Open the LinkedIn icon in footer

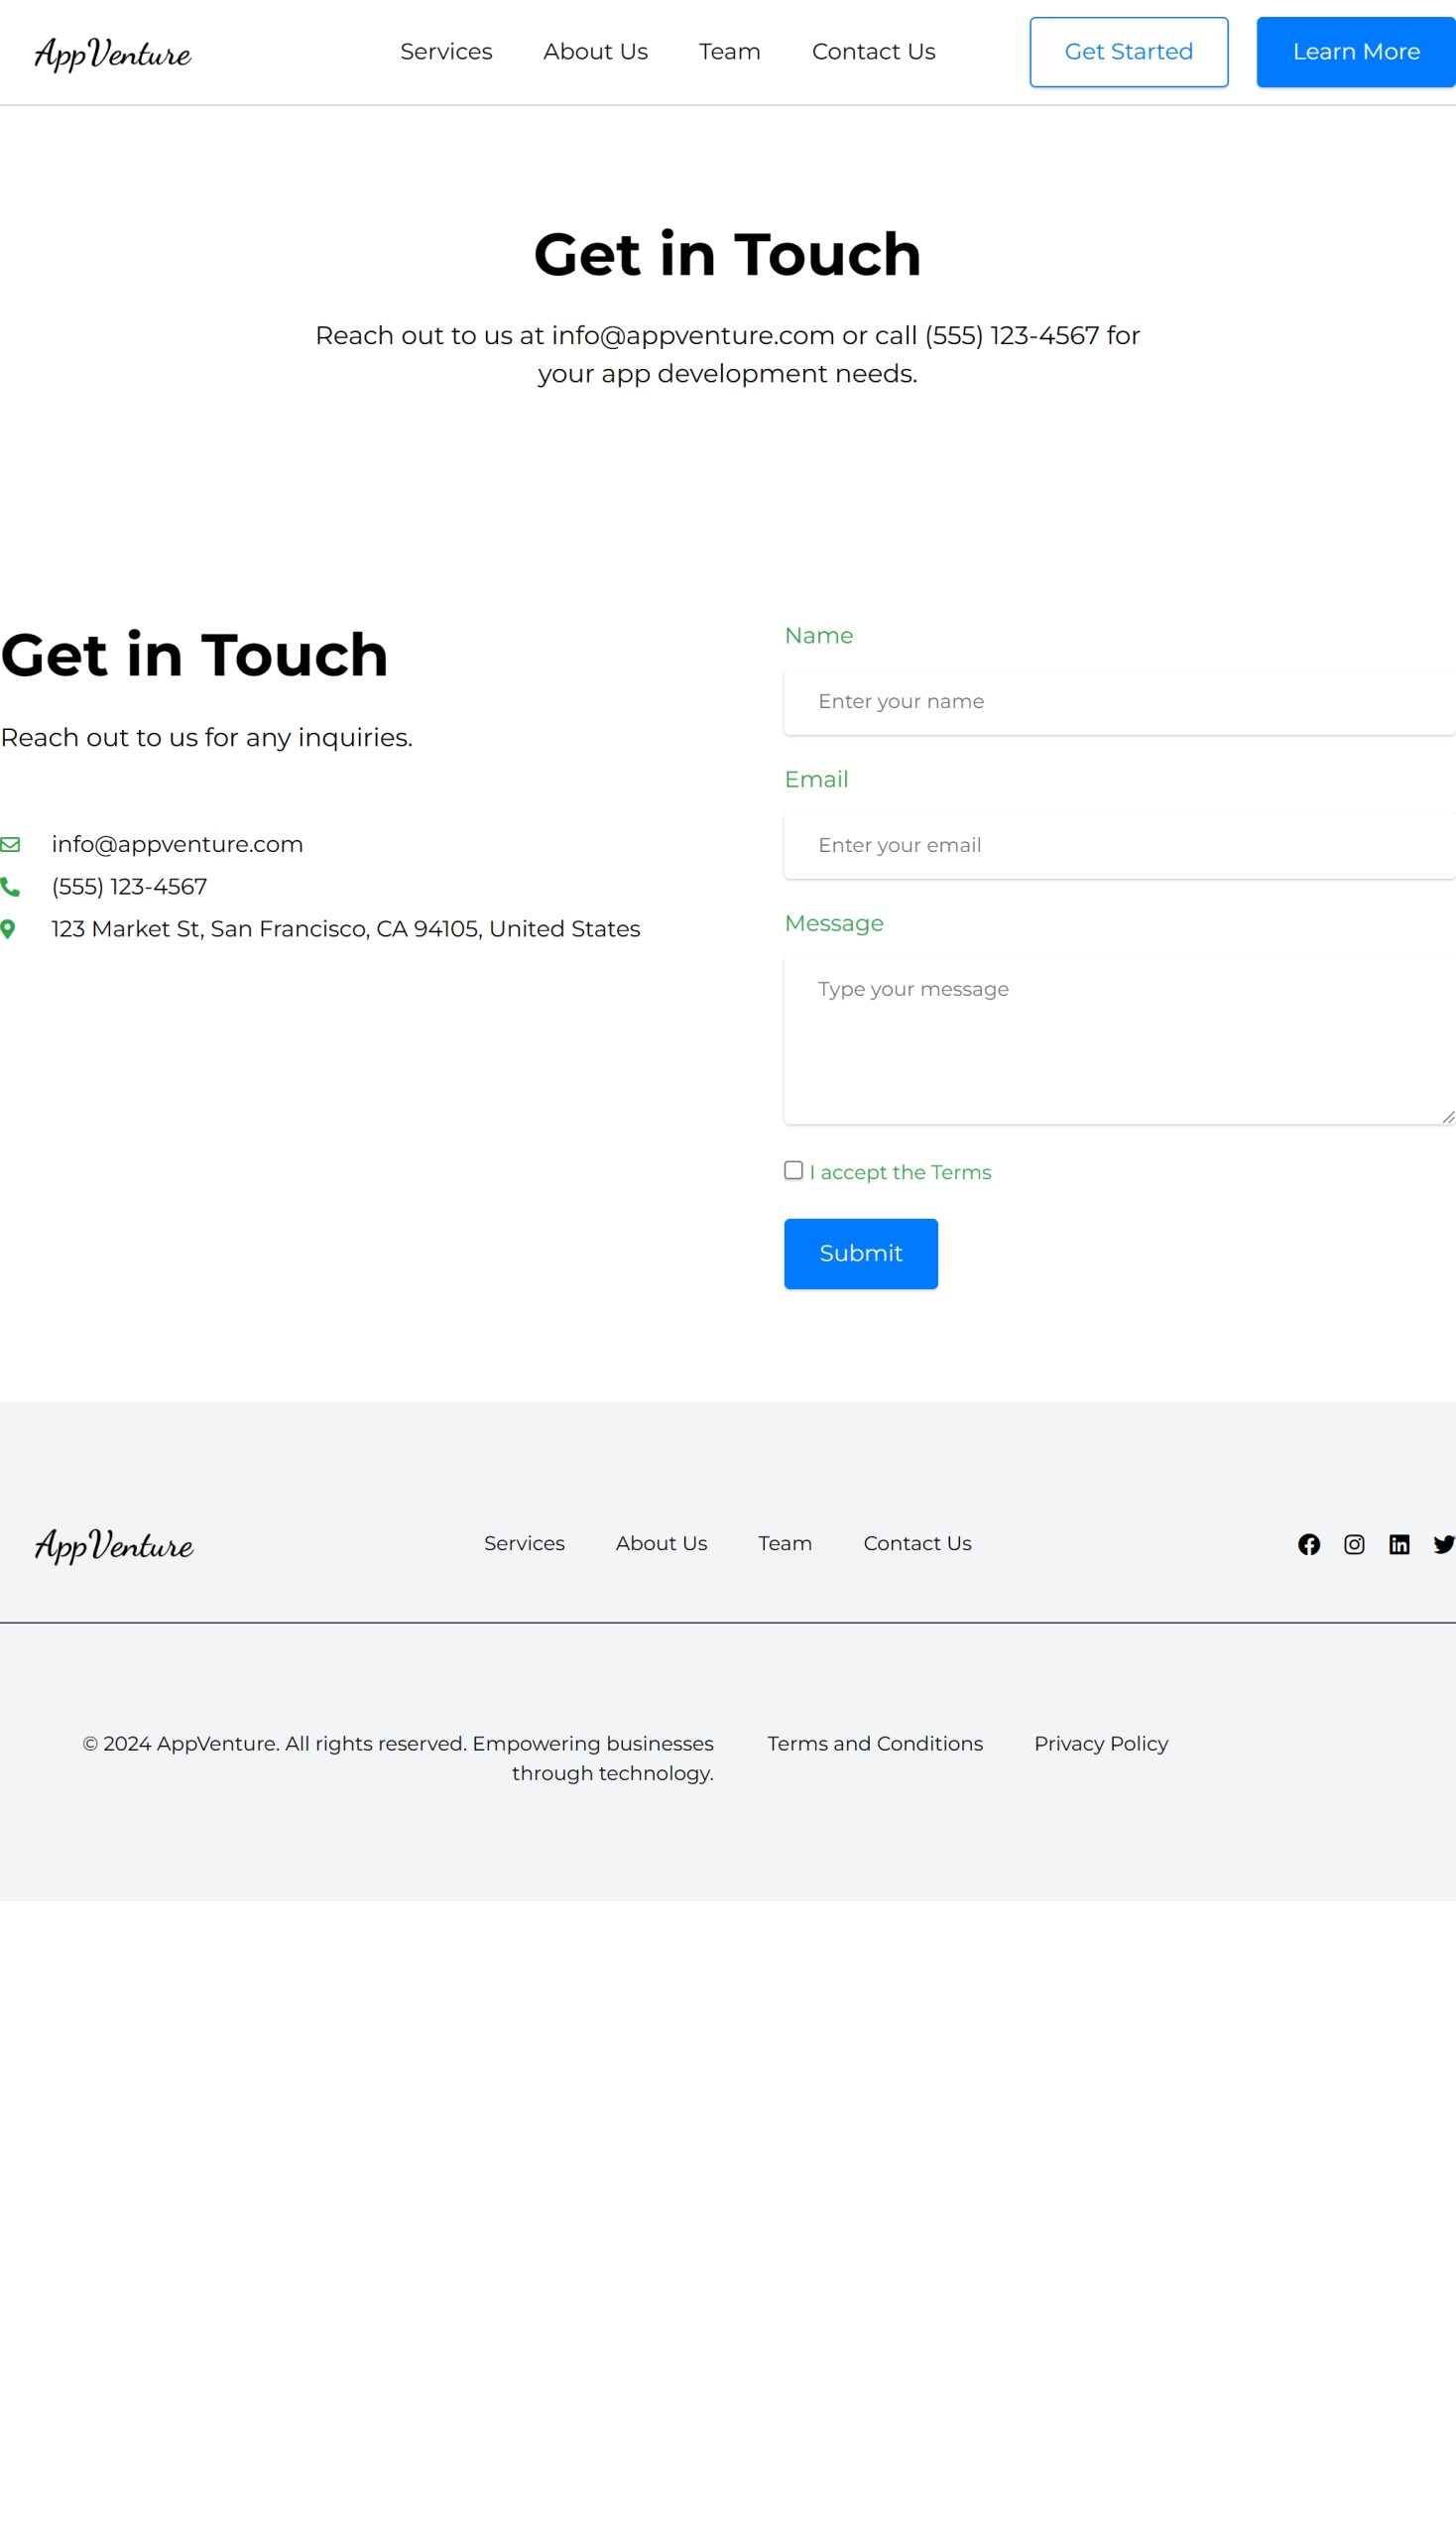point(1399,1544)
